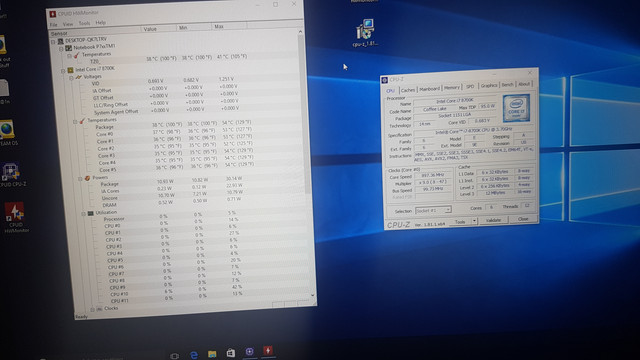Open Task View on taskbar

pos(175,356)
